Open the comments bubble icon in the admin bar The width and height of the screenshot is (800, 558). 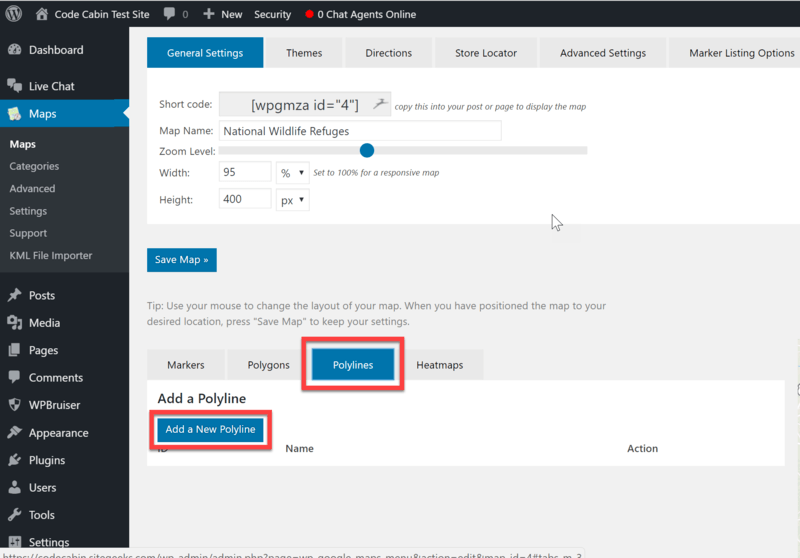[169, 14]
